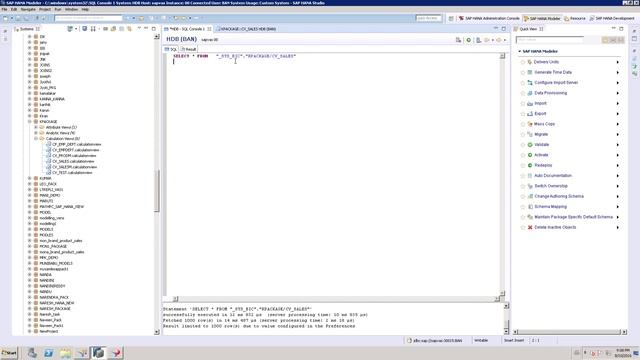The width and height of the screenshot is (640, 360).
Task: Open the Export submenu arrow
Action: 618,113
